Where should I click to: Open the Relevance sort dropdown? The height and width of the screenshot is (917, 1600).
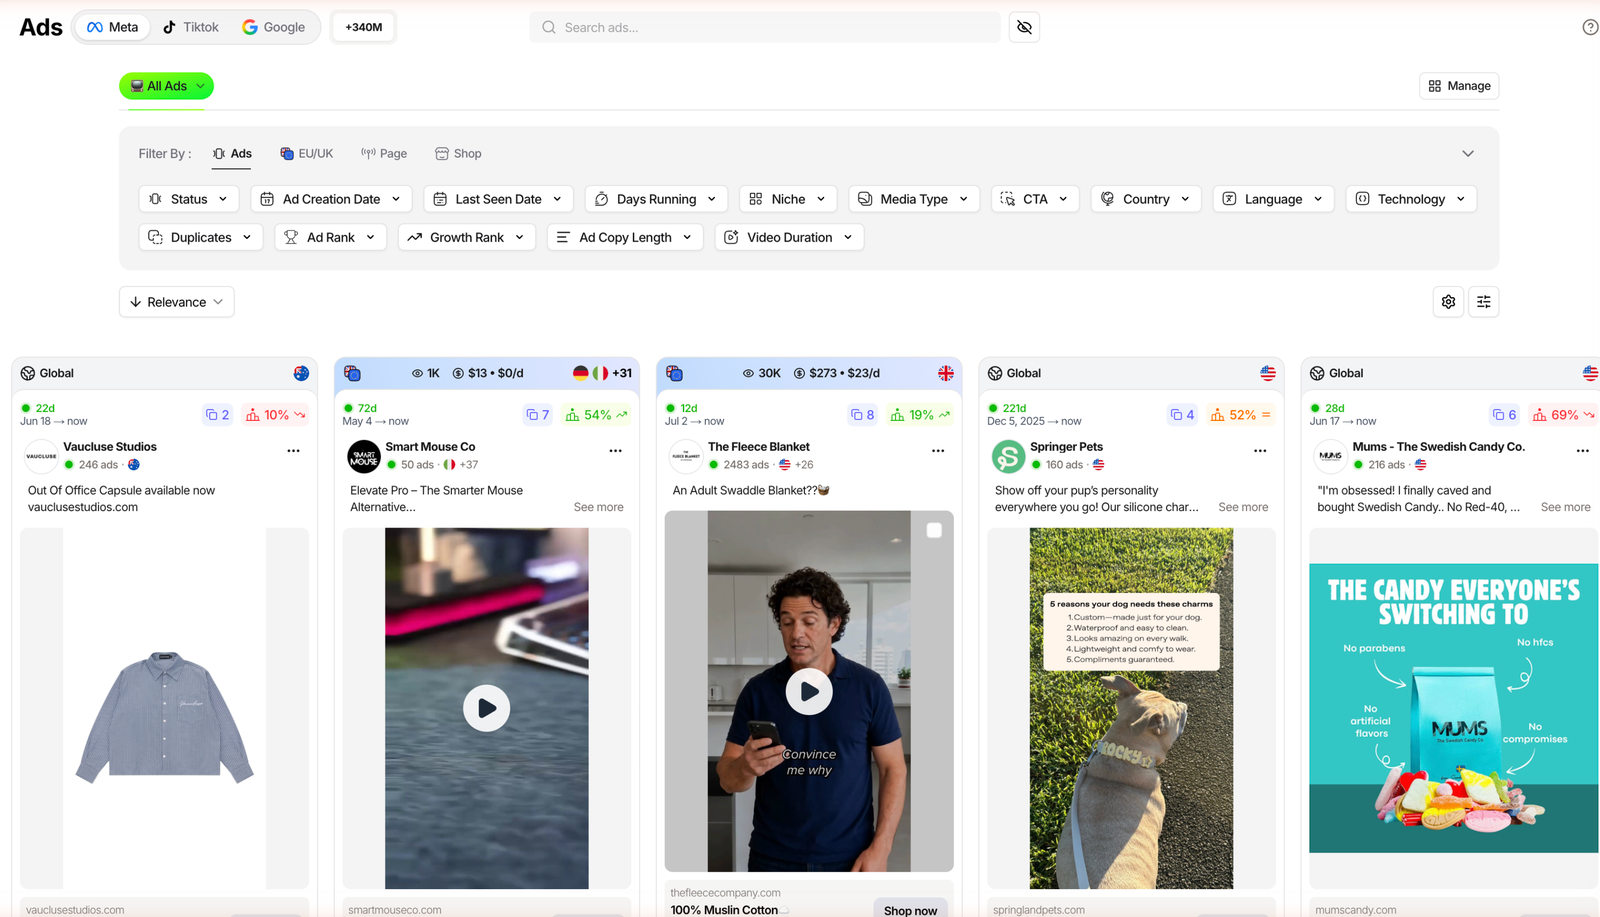click(177, 302)
